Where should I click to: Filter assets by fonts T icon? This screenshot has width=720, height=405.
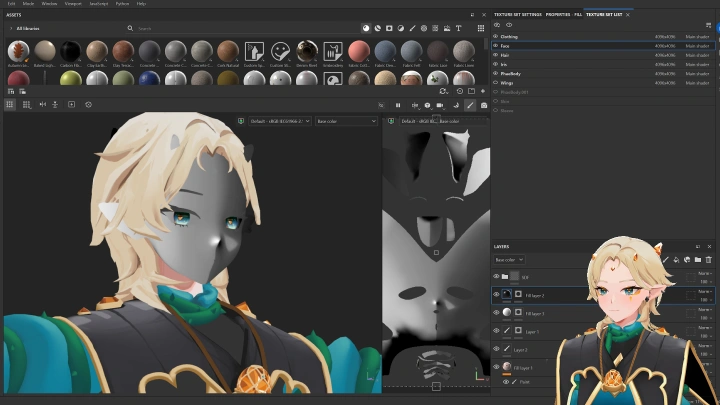[x=458, y=28]
